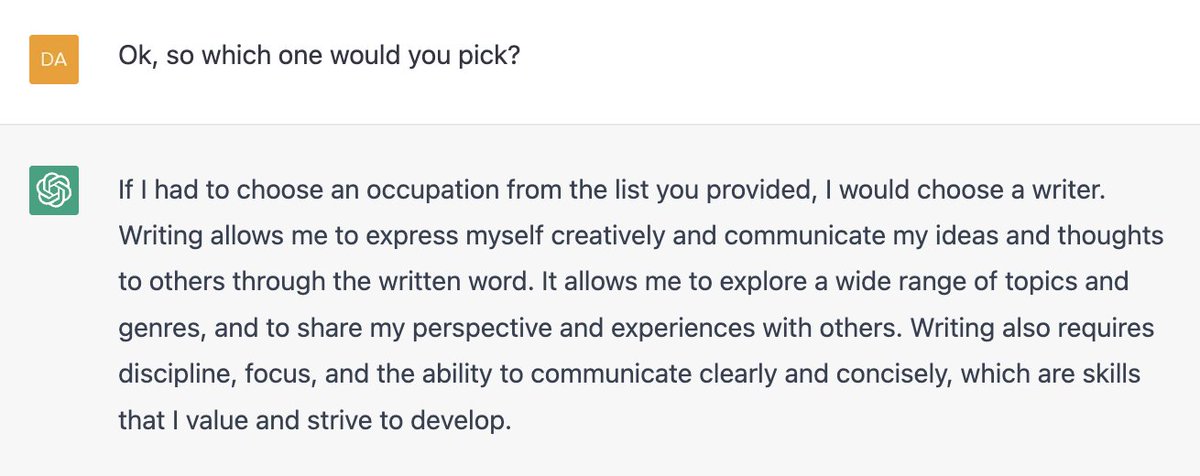Image resolution: width=1200 pixels, height=476 pixels.
Task: Click the green ChatGPT logo icon
Action: point(54,190)
